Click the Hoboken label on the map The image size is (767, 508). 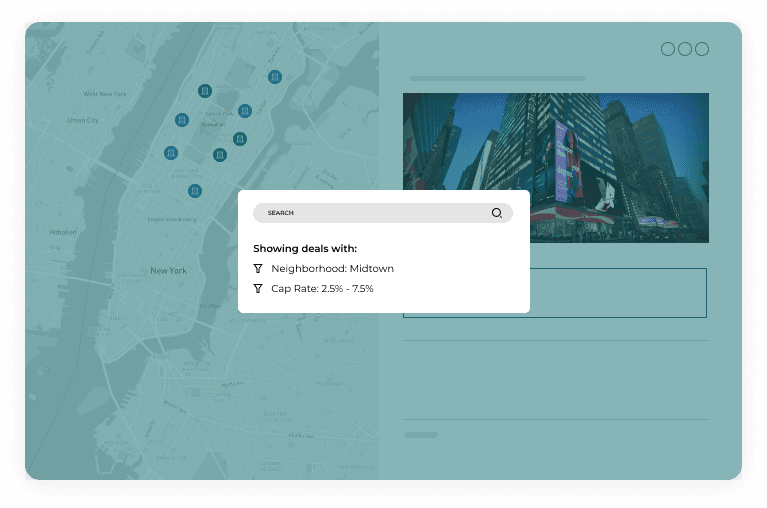click(x=63, y=232)
